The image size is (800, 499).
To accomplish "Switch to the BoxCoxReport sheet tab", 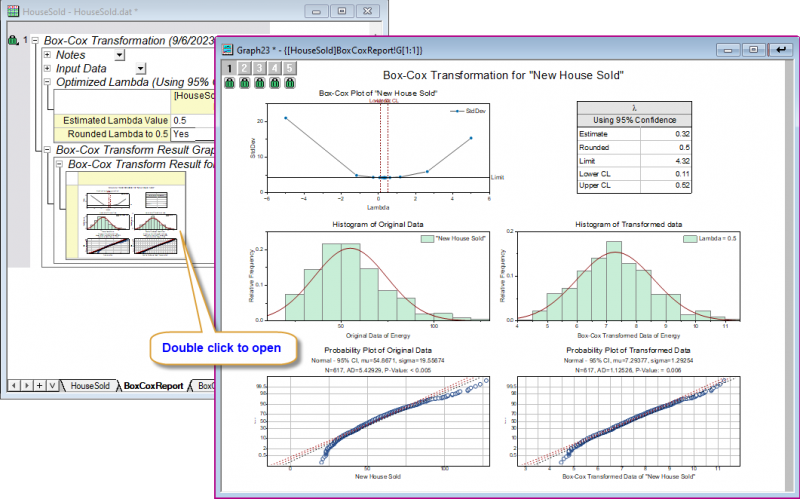I will tap(153, 386).
